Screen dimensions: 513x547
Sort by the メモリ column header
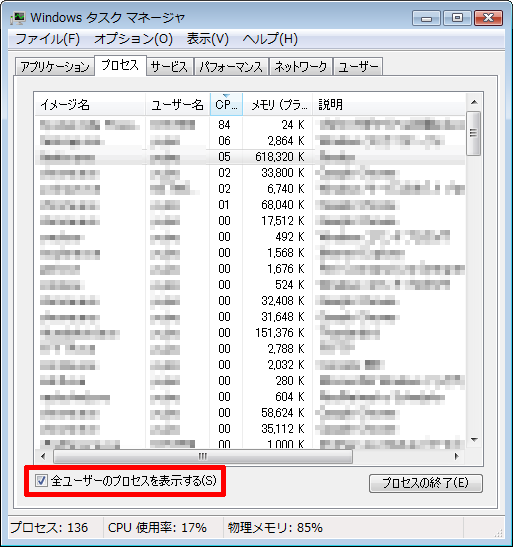pos(278,104)
